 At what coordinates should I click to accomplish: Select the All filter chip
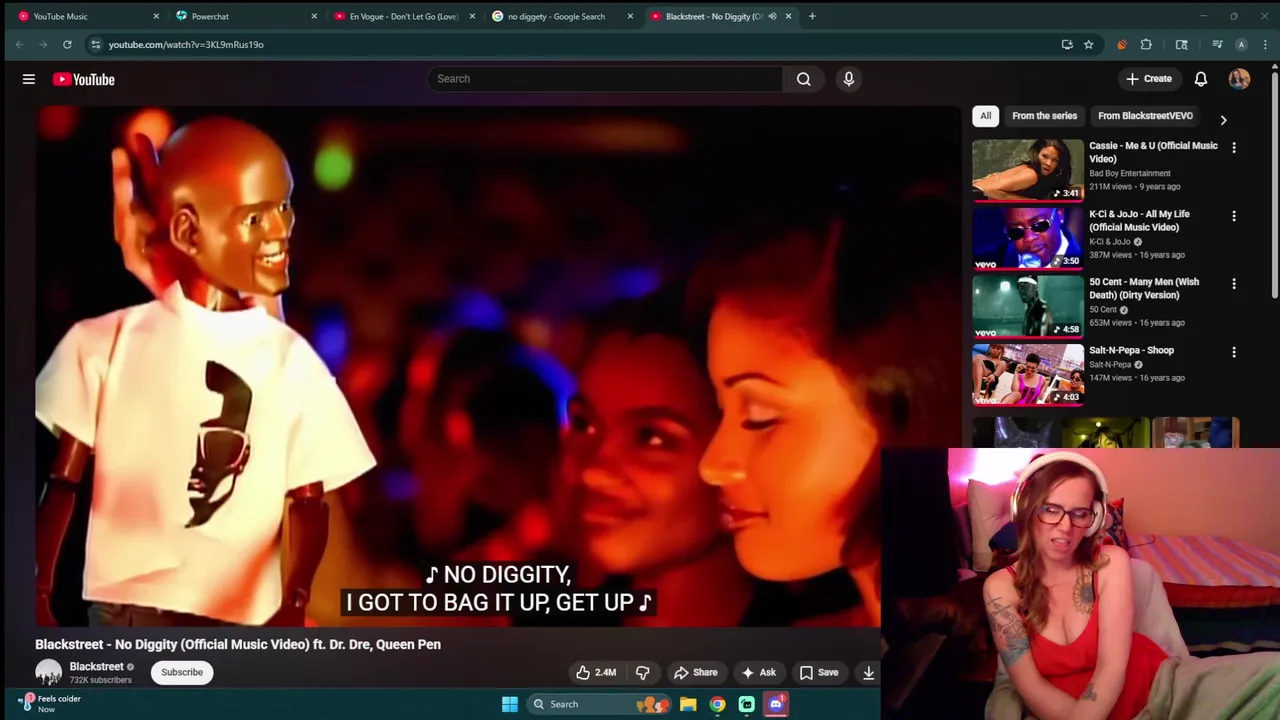pyautogui.click(x=985, y=116)
